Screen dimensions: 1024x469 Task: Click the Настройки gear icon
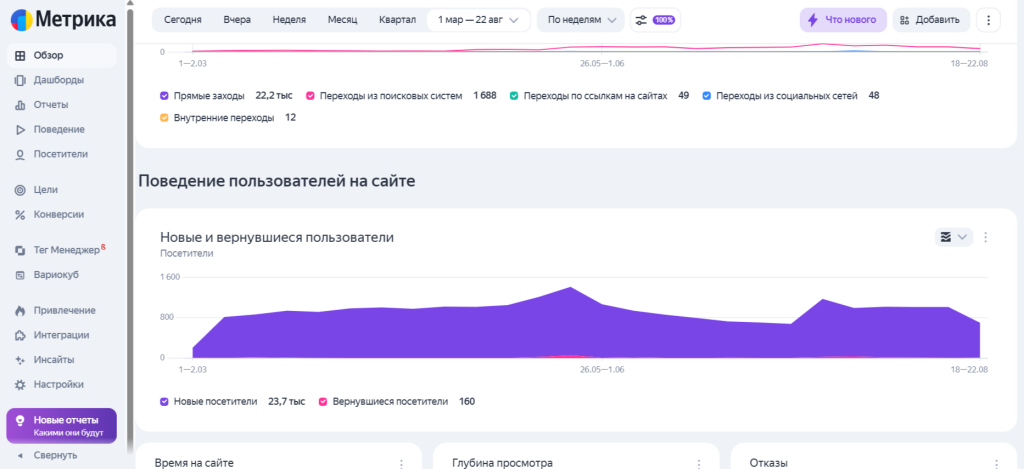20,384
